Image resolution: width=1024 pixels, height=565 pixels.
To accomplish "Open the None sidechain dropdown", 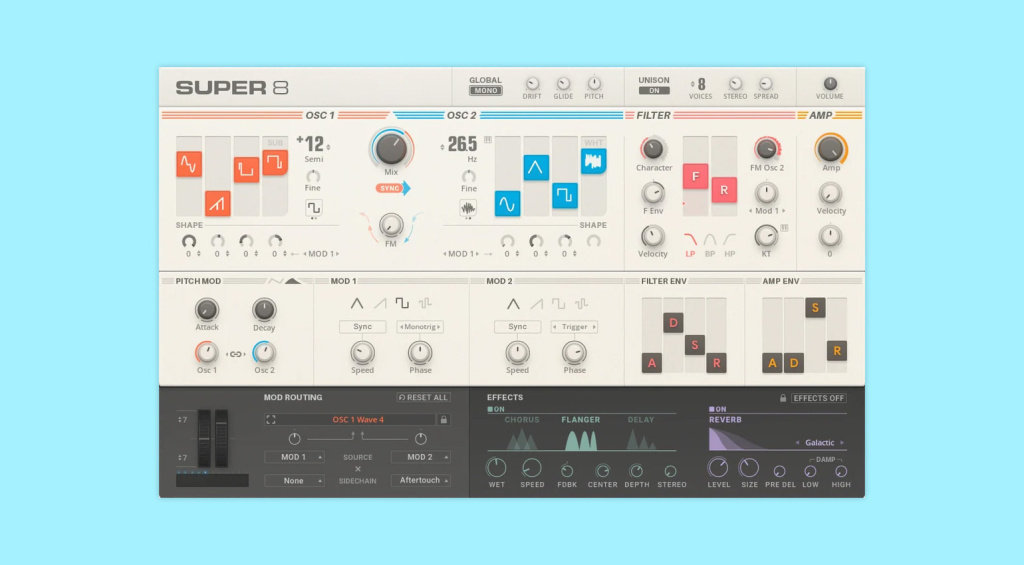I will [x=294, y=481].
